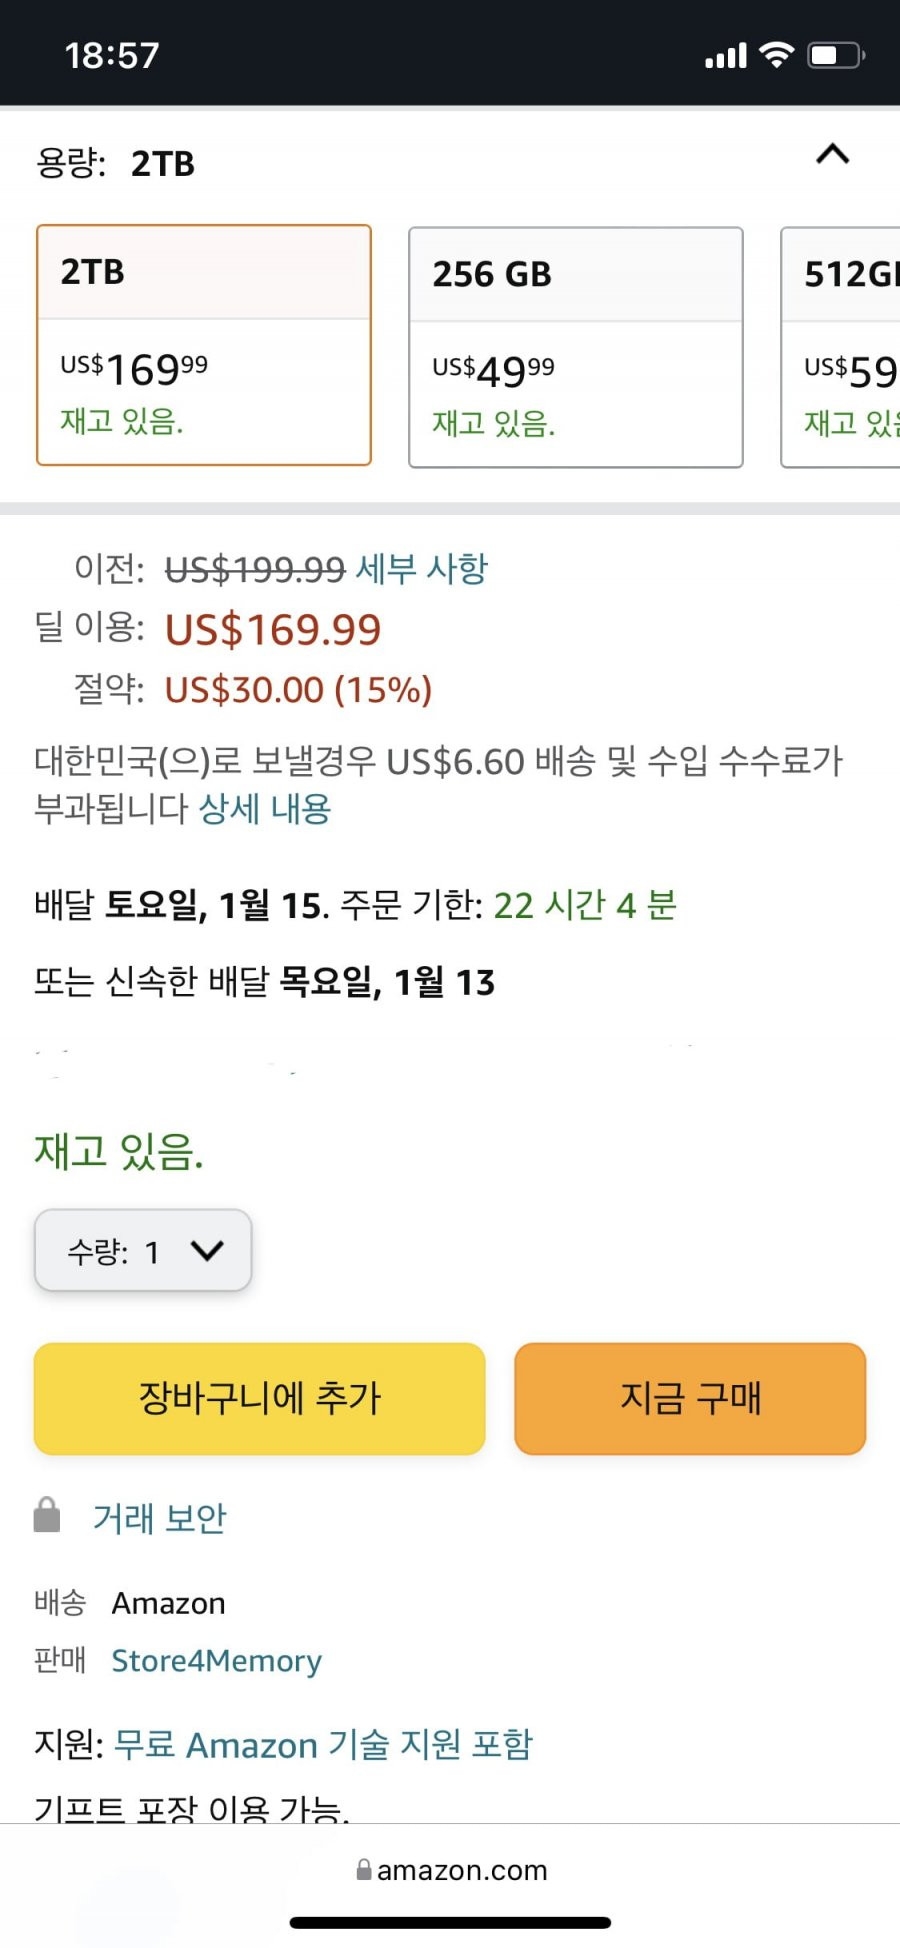Open 상세 내용 shipping fee details
Viewport: 900px width, 1948px height.
pyautogui.click(x=265, y=808)
